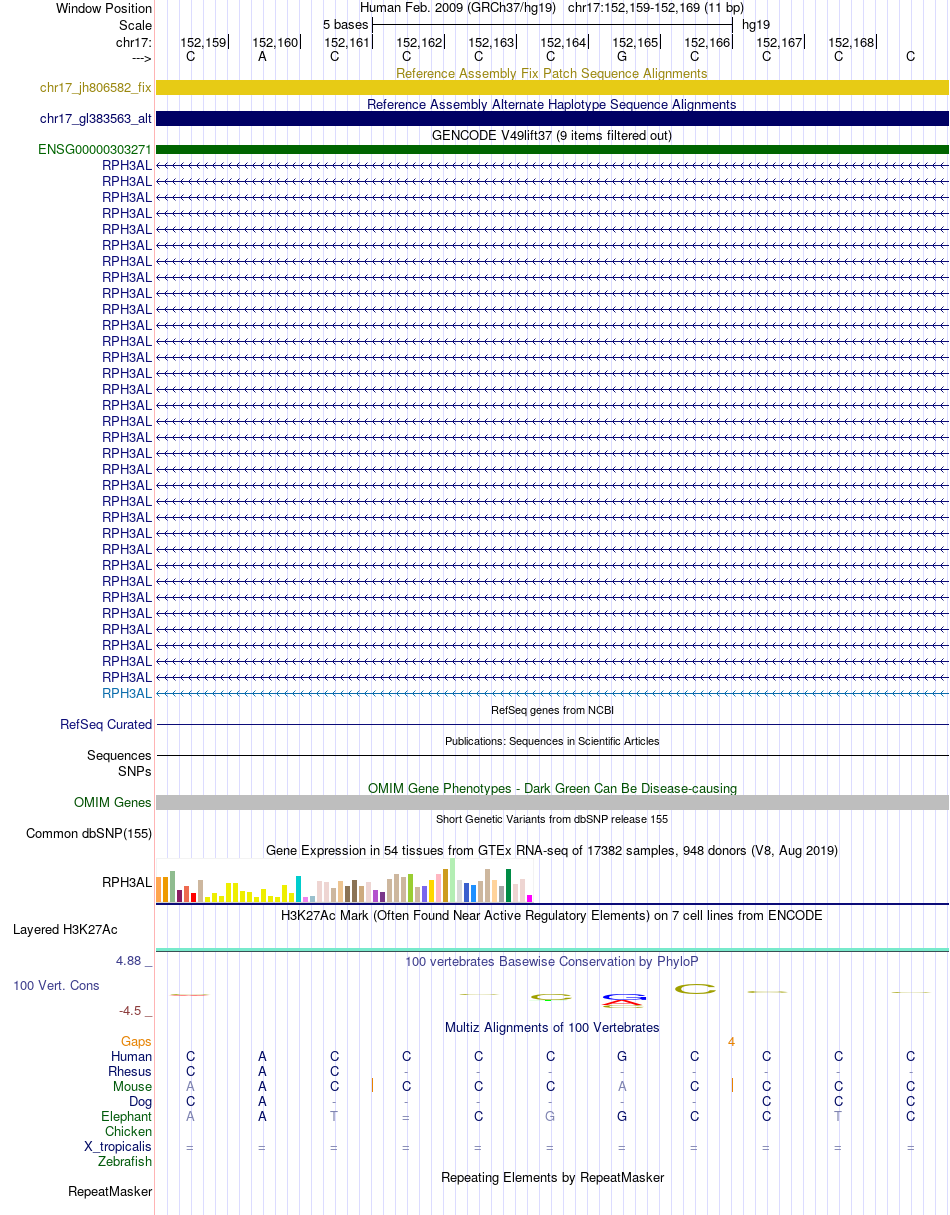The height and width of the screenshot is (1215, 950).
Task: Click the Window Position label
Action: pos(104,9)
